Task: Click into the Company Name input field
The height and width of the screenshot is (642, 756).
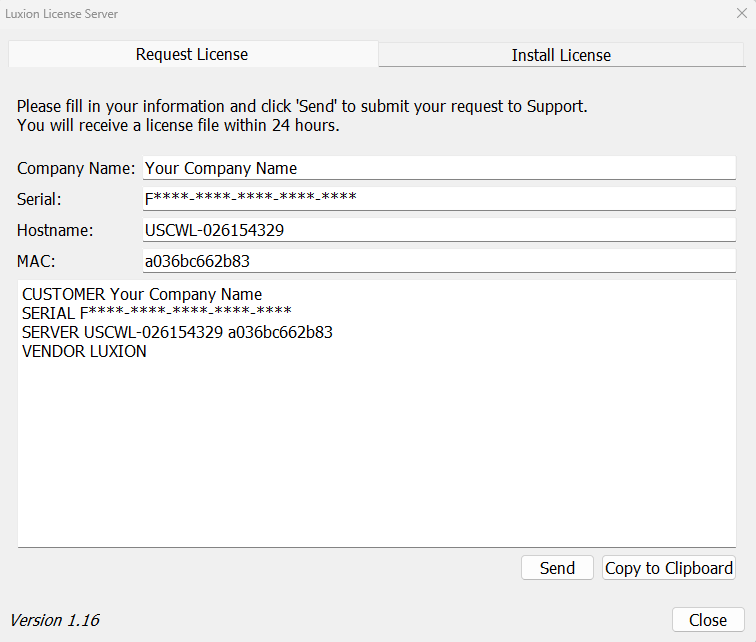Action: coord(439,168)
